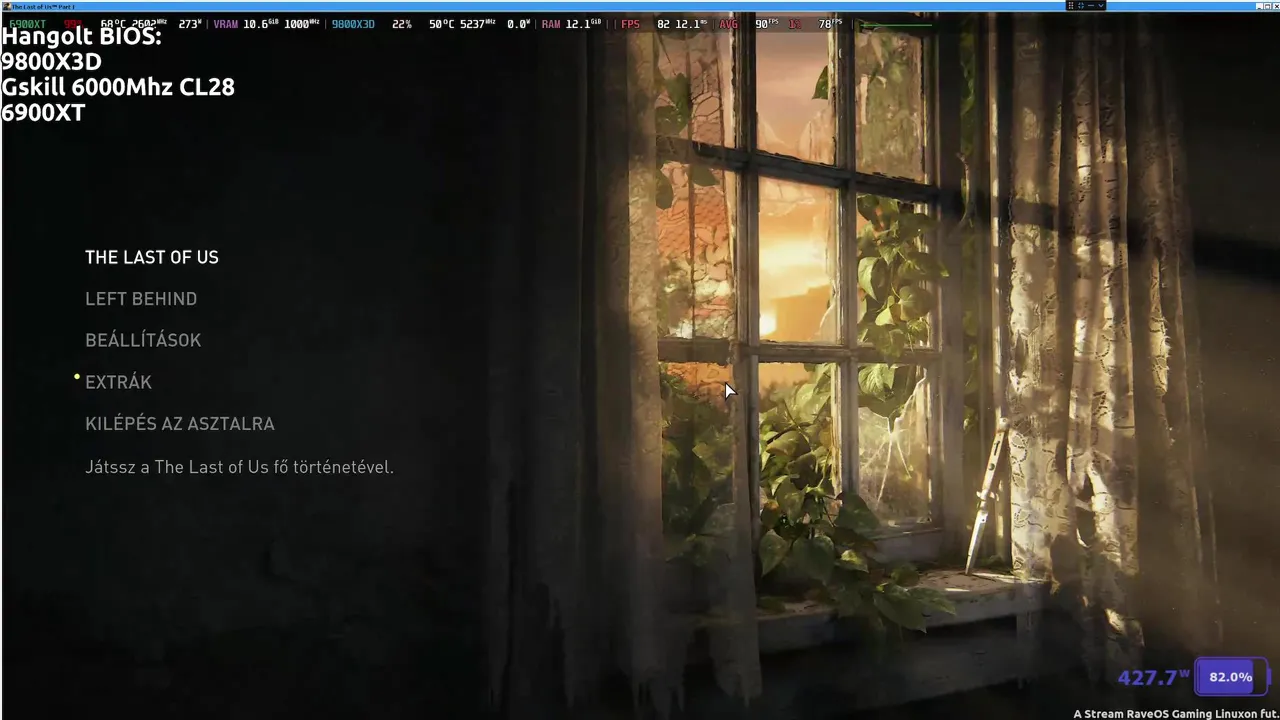Click the 427.7 W power readout
The image size is (1280, 720).
tap(1153, 677)
